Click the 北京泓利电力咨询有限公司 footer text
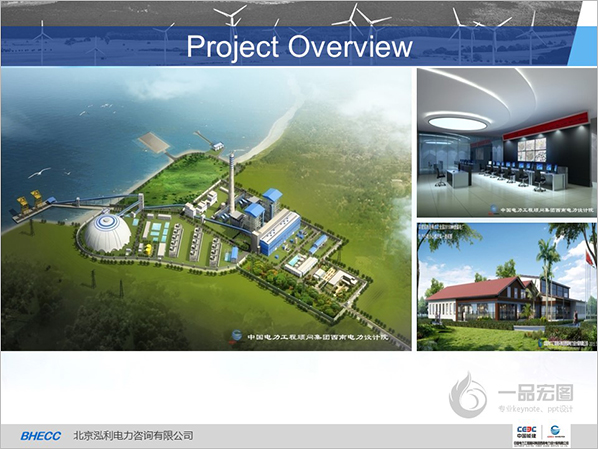The height and width of the screenshot is (449, 598). [x=133, y=436]
